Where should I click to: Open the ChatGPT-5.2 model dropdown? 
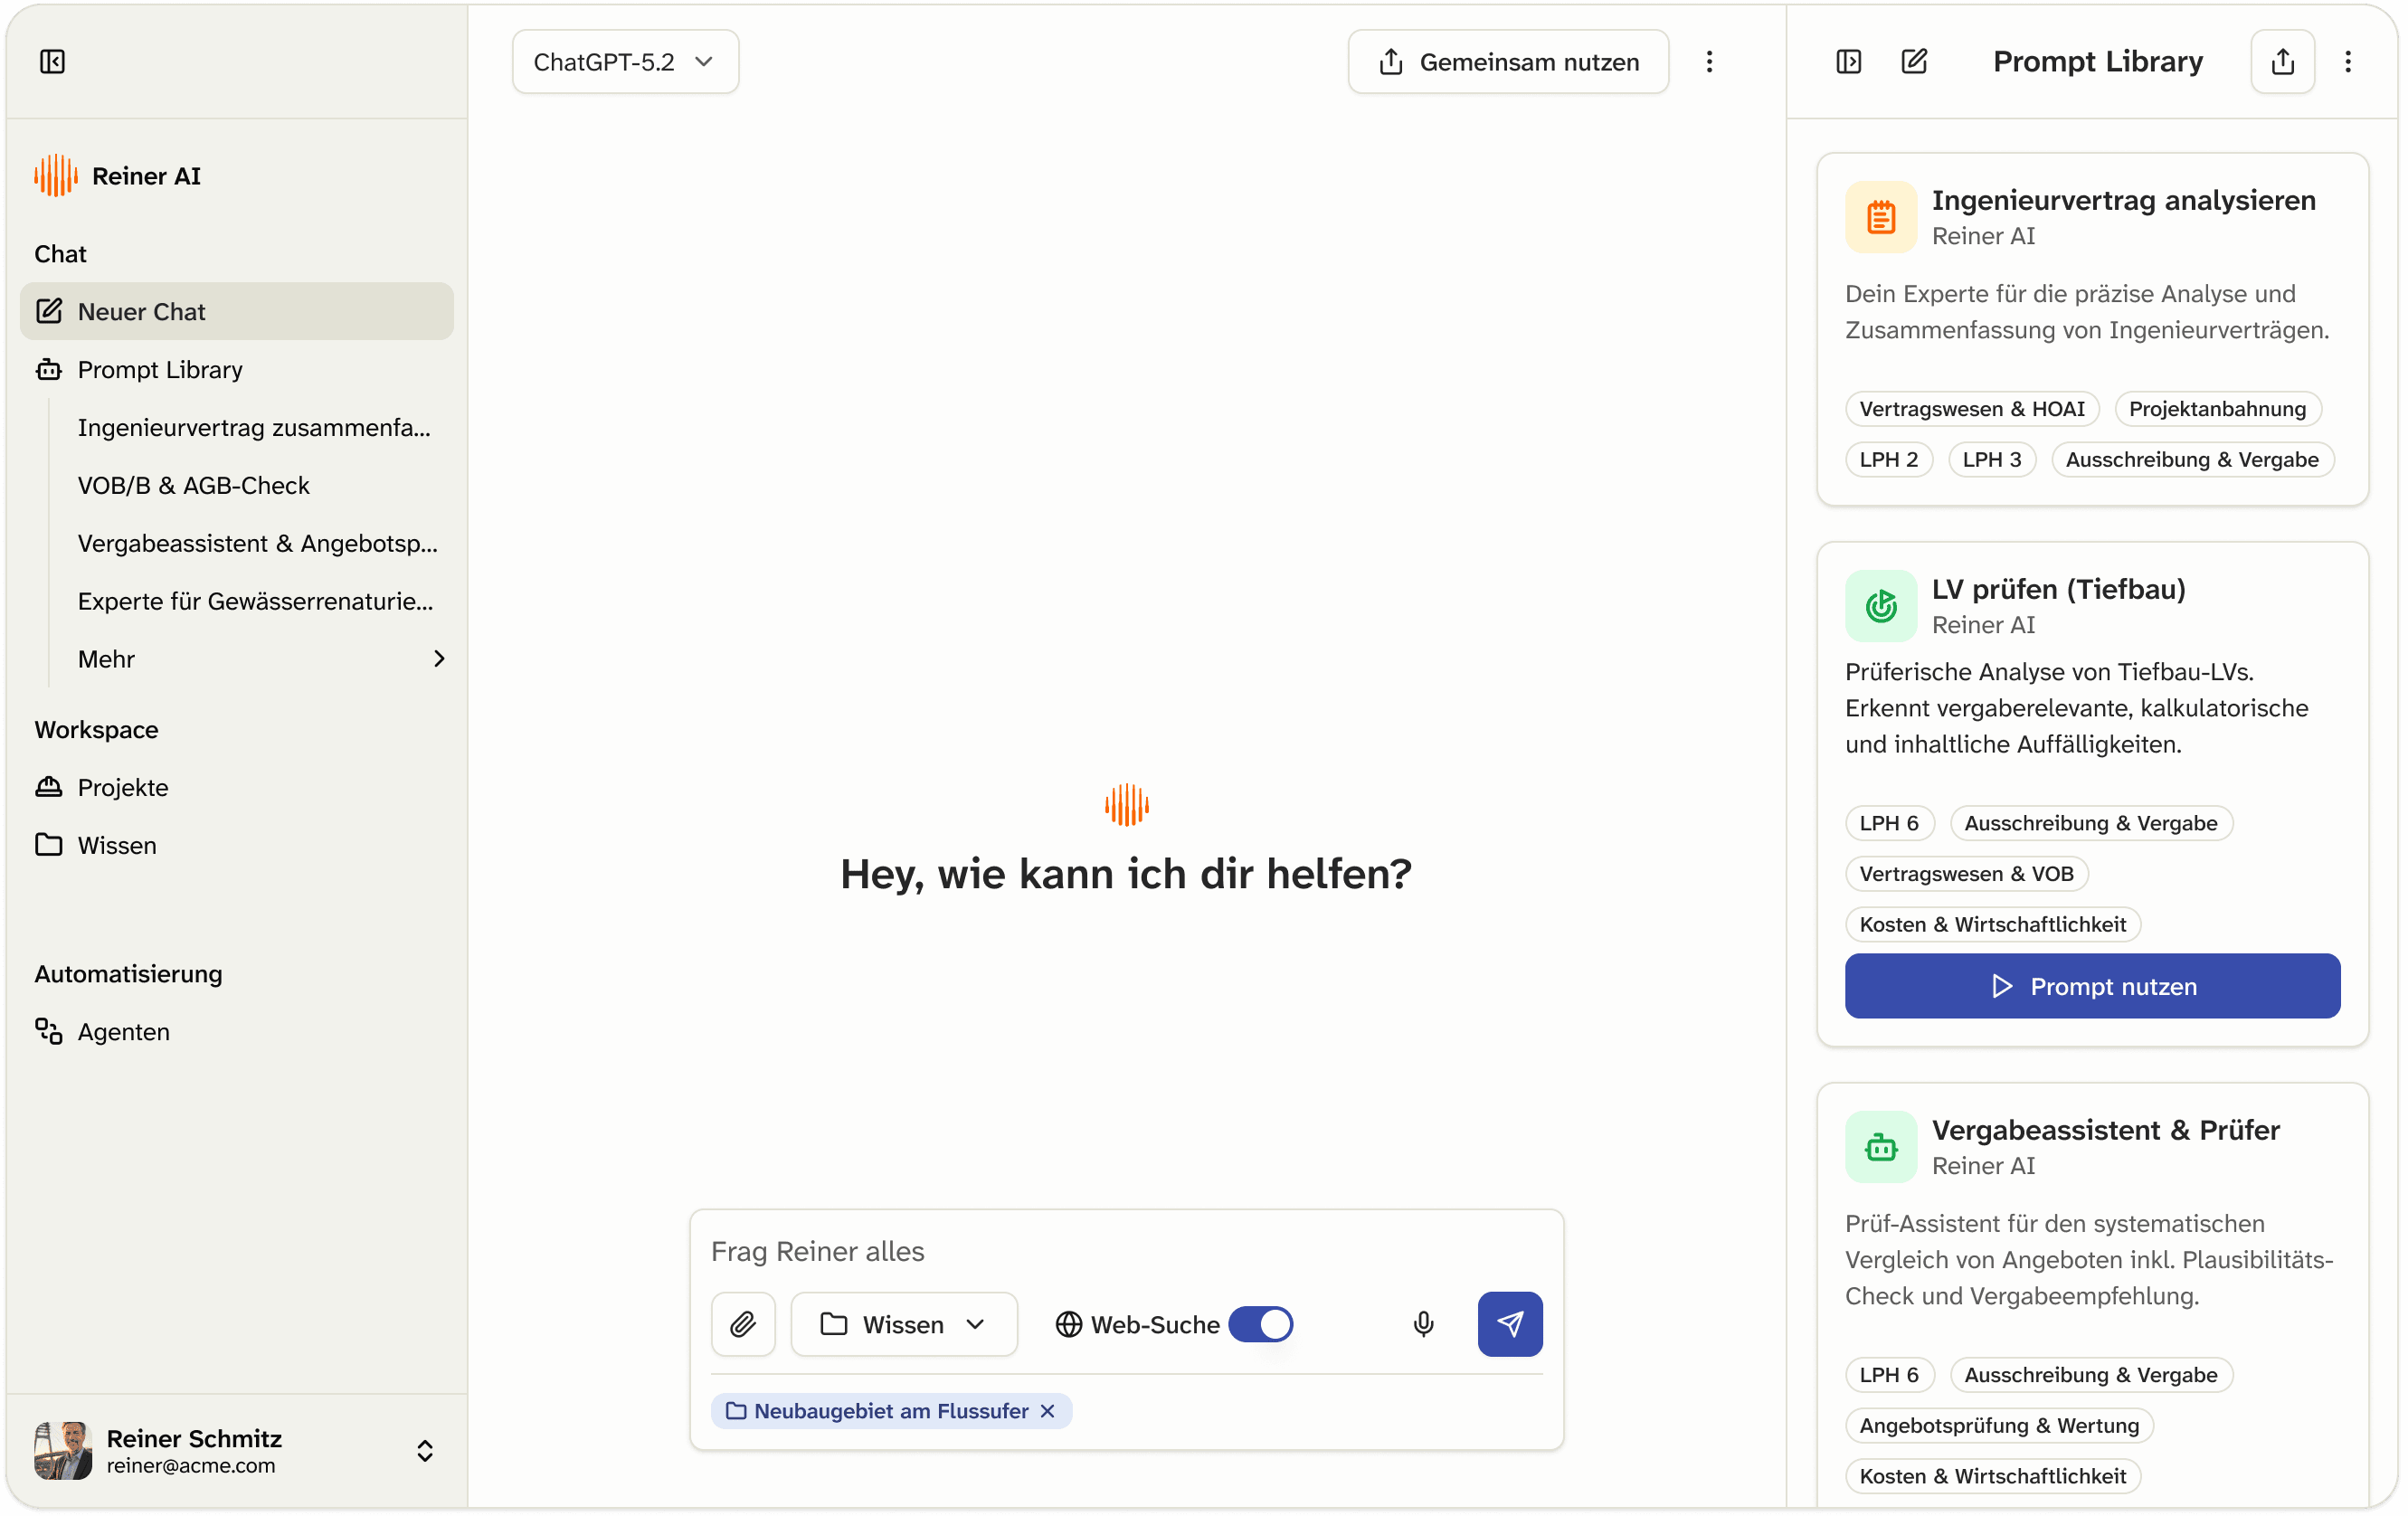[625, 62]
